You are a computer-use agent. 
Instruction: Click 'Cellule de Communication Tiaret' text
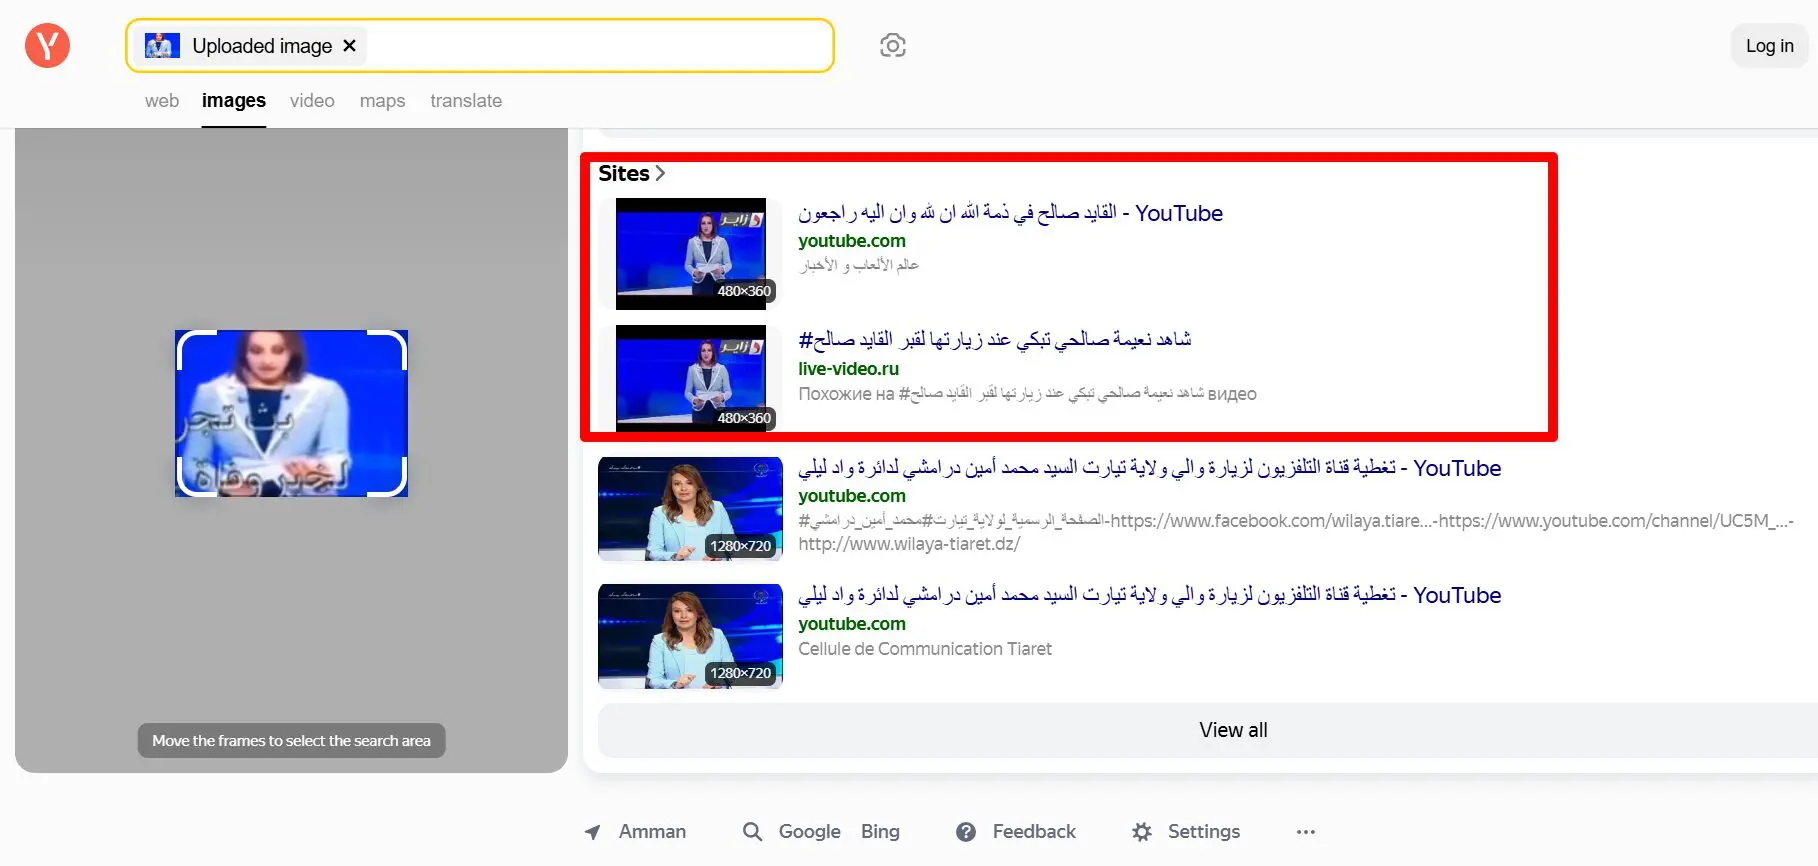pyautogui.click(x=925, y=649)
